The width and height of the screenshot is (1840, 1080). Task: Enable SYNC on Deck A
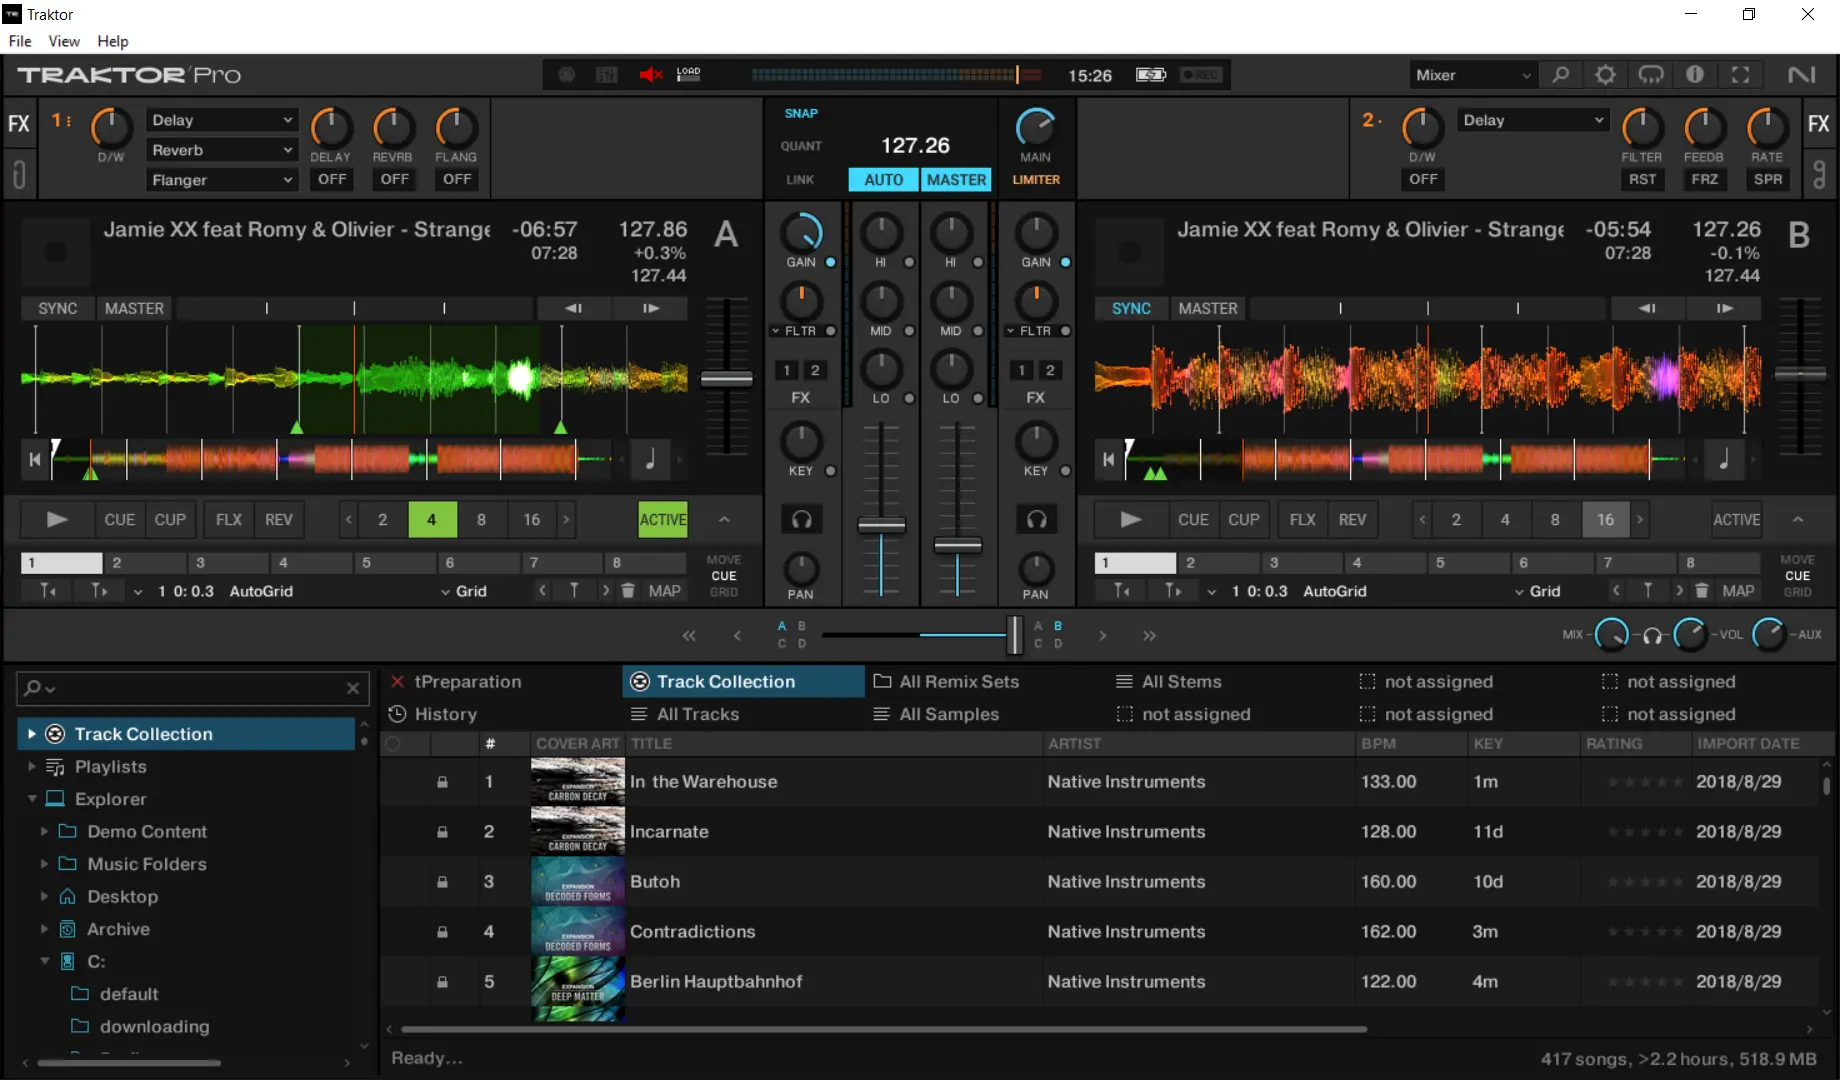pos(57,308)
